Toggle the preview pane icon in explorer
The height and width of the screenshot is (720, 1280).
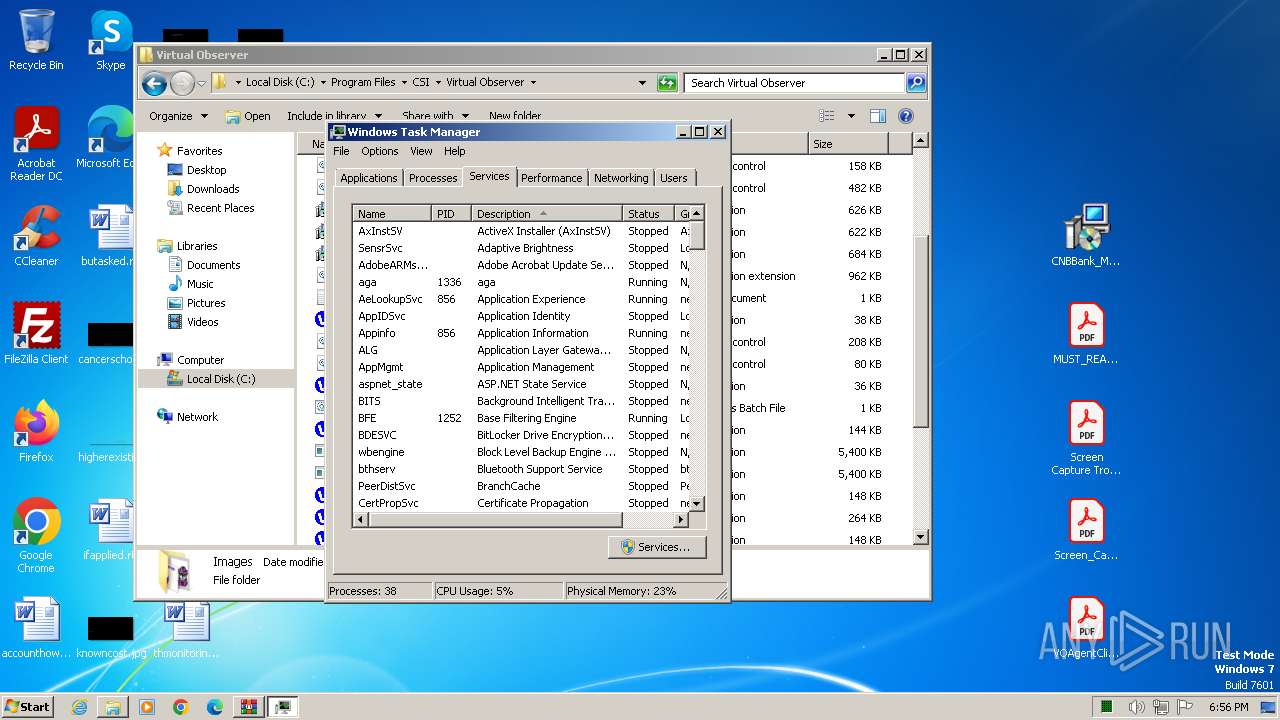tap(877, 116)
